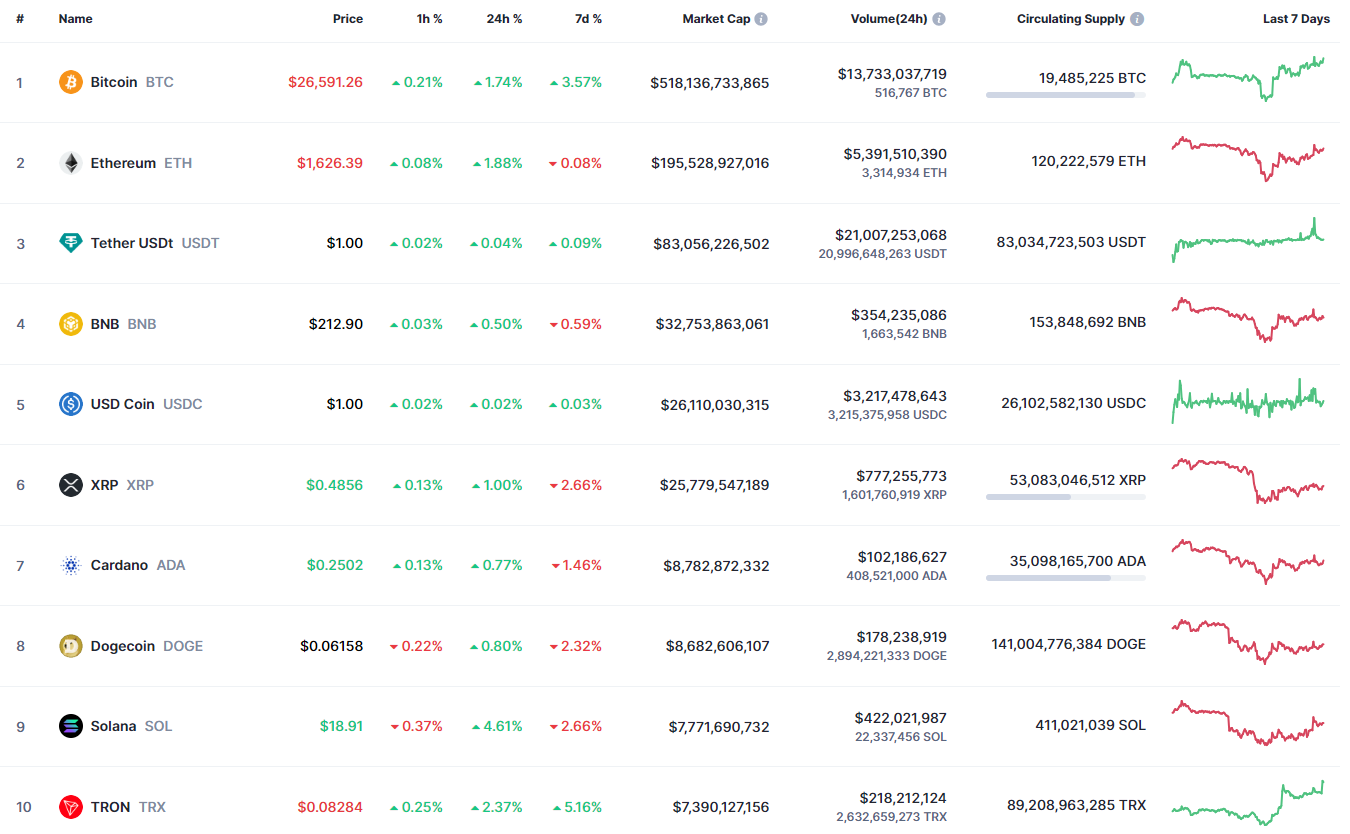1350x834 pixels.
Task: Open the USD Coin name link
Action: pyautogui.click(x=123, y=404)
